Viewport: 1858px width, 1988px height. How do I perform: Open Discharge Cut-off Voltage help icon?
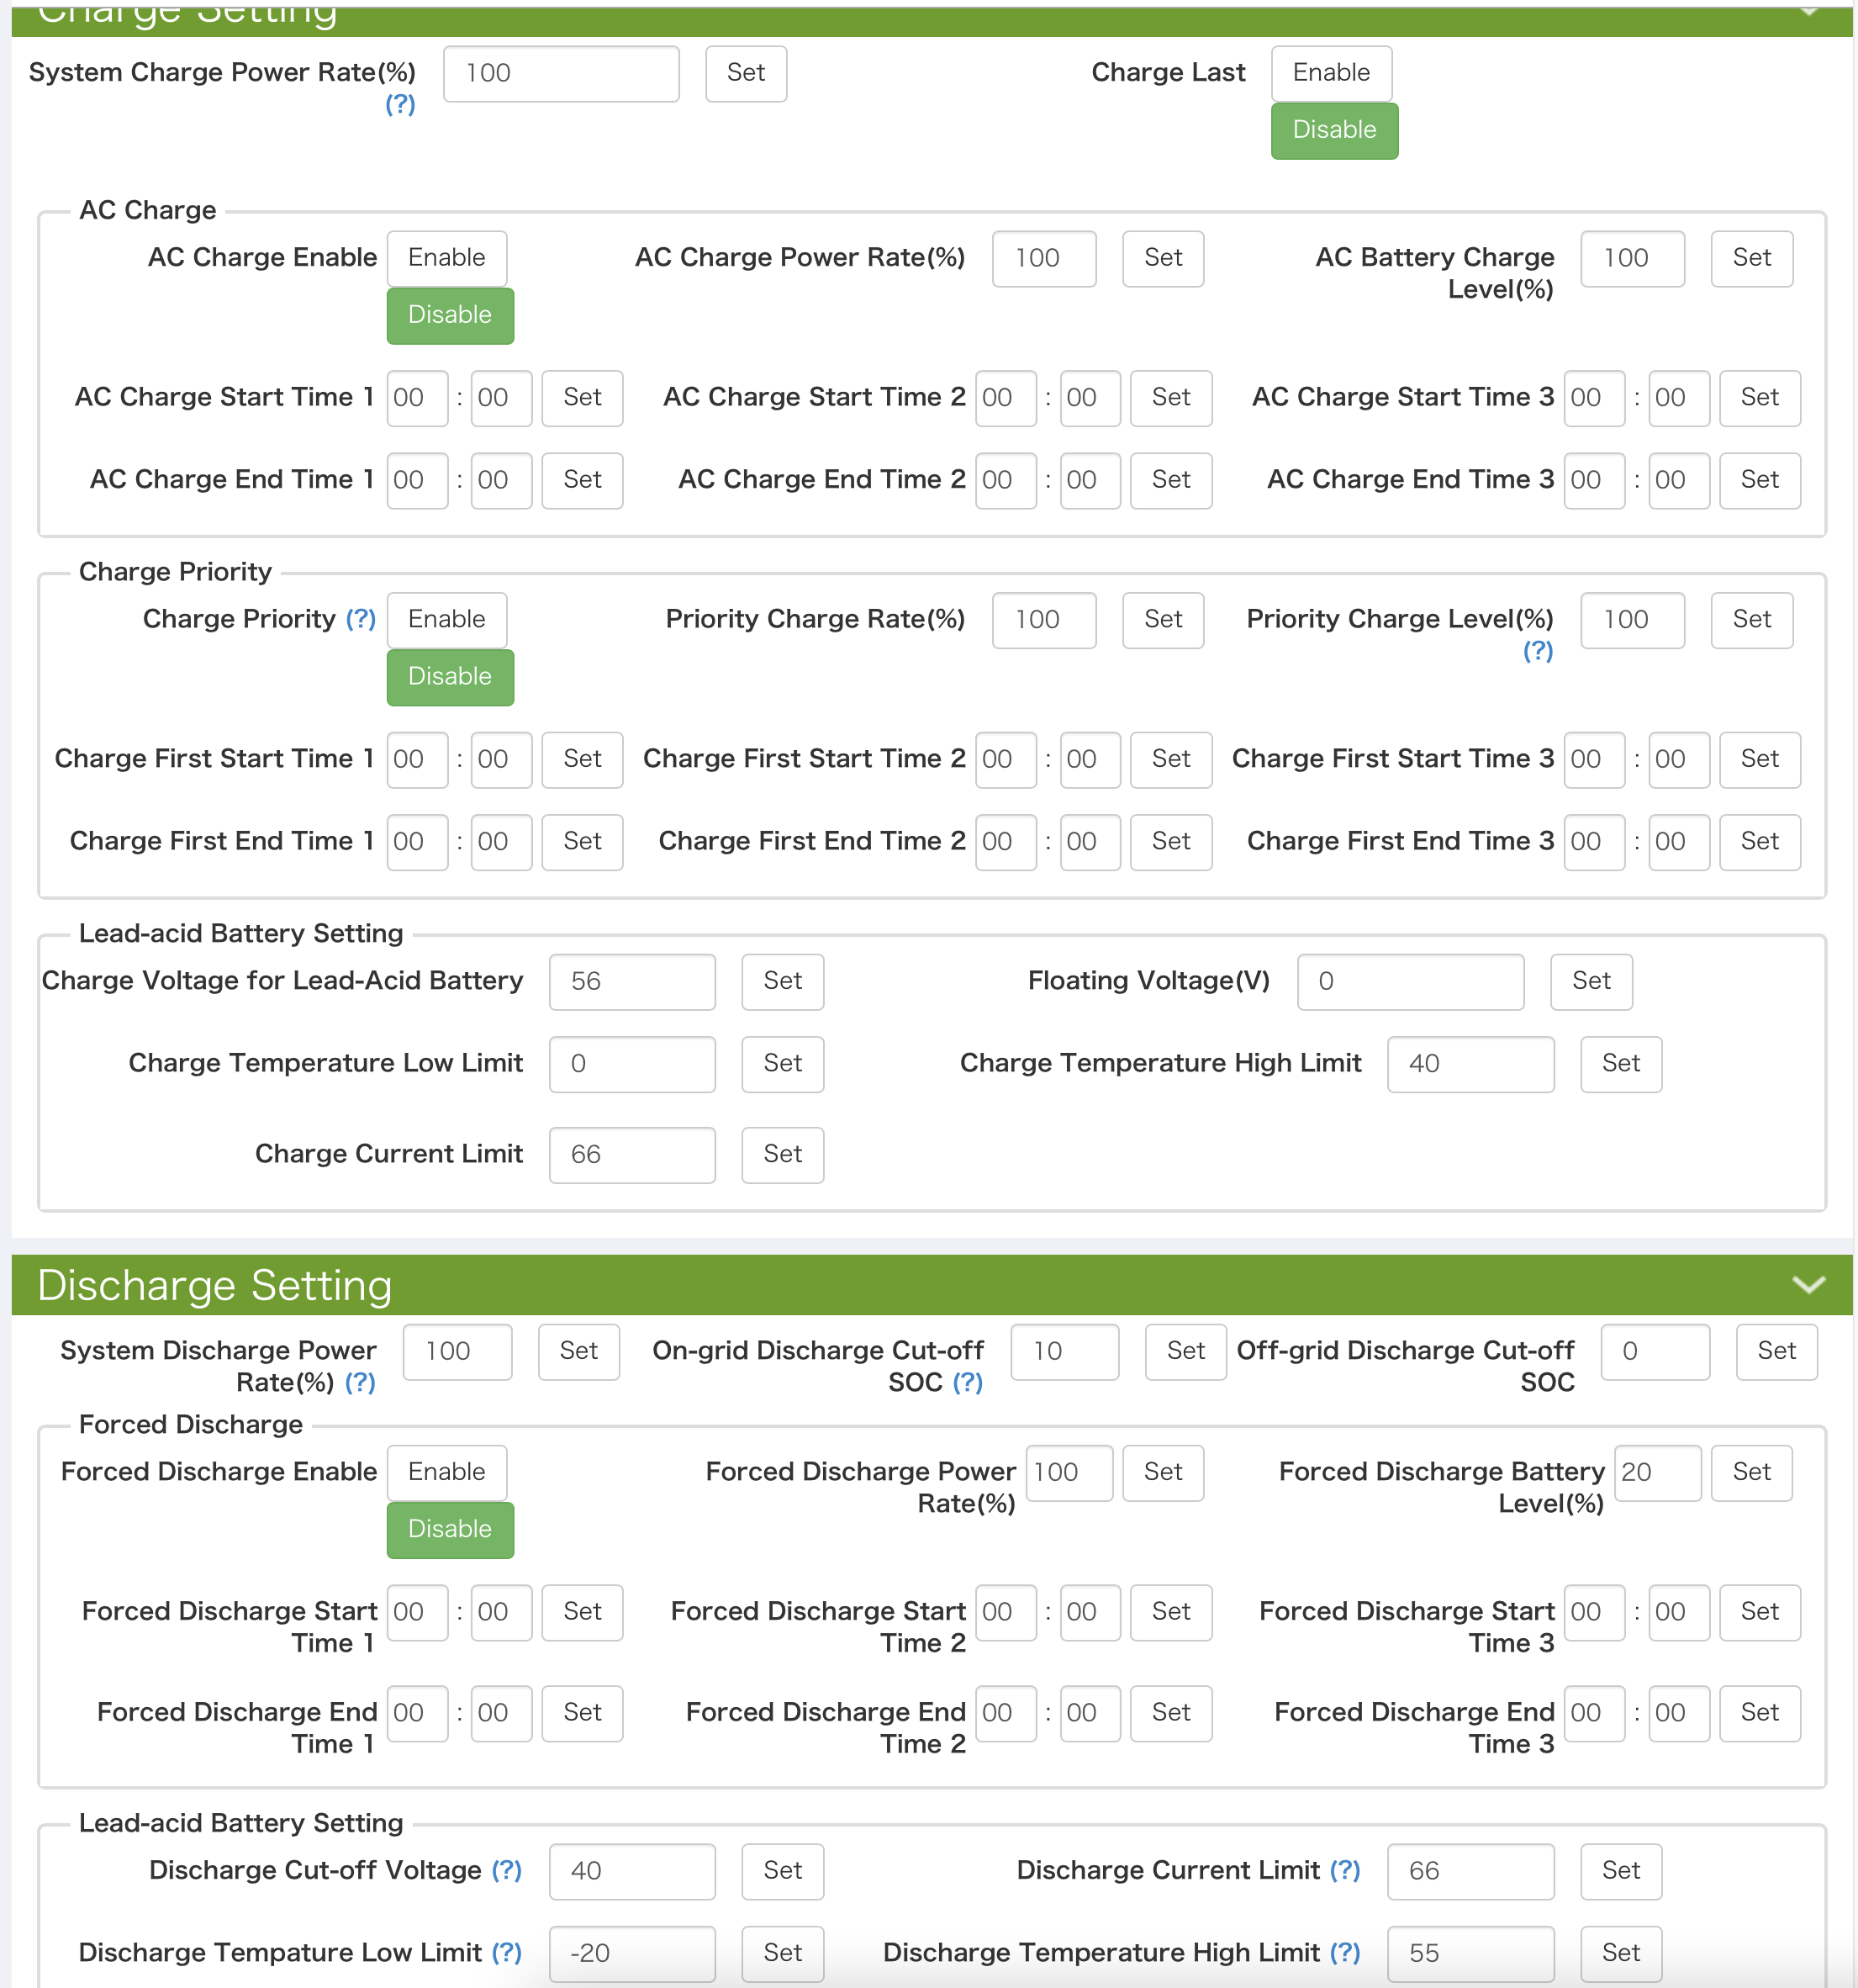tap(507, 1870)
